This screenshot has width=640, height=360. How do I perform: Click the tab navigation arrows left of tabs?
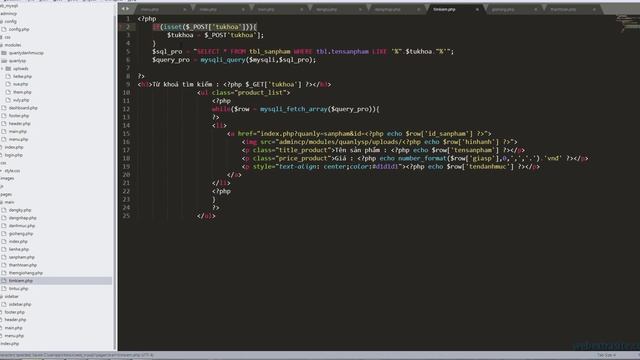pos(125,9)
